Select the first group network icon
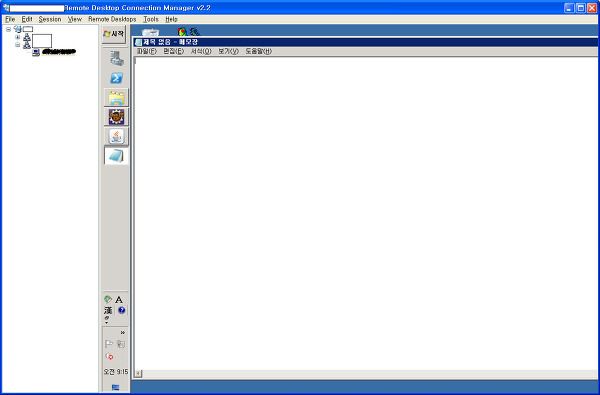The width and height of the screenshot is (600, 395). pos(27,37)
